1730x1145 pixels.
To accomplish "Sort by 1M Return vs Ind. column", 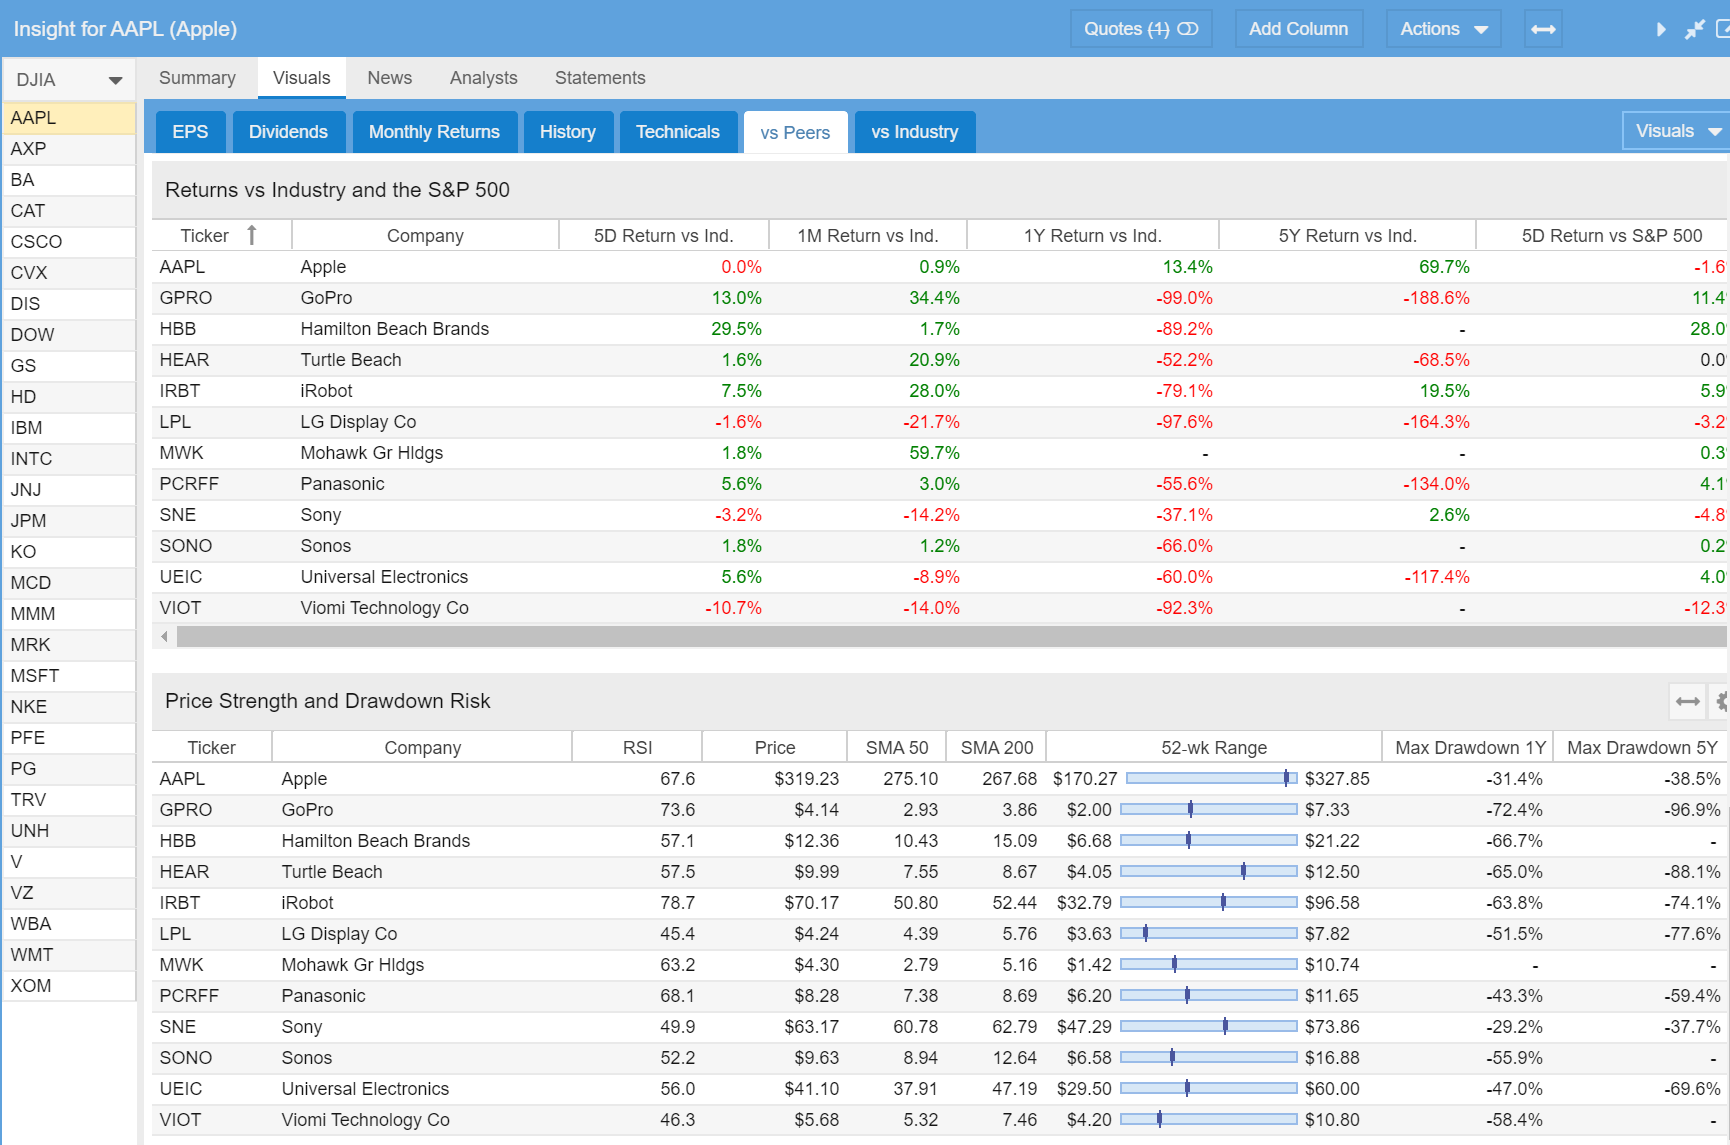I will click(x=867, y=236).
